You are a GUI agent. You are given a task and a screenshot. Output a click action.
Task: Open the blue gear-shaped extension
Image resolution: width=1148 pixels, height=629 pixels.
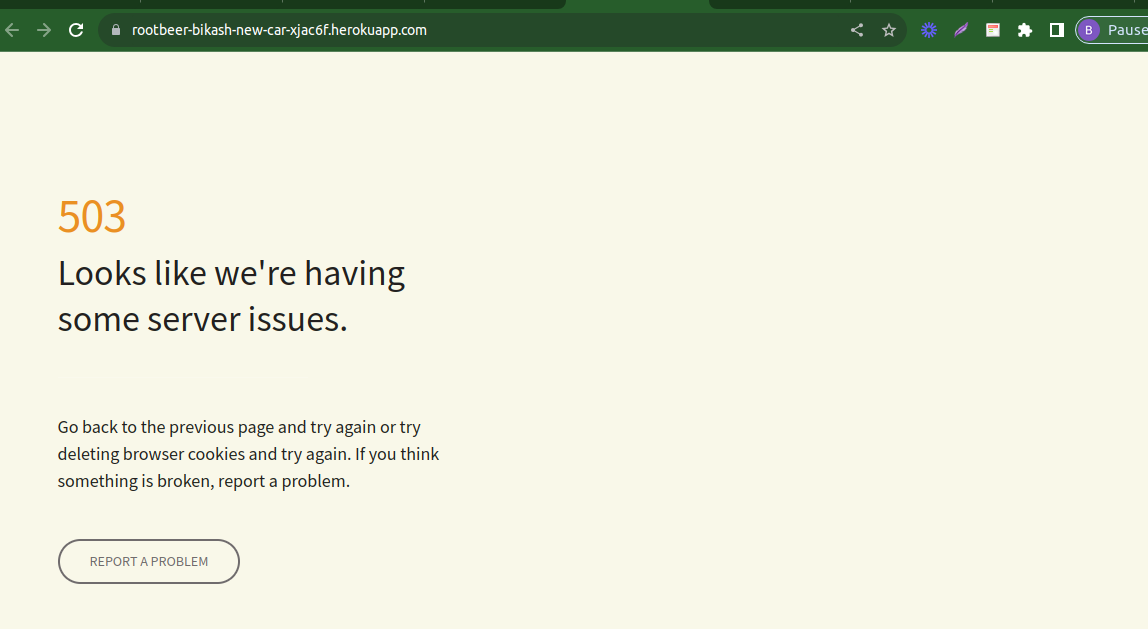coord(929,30)
